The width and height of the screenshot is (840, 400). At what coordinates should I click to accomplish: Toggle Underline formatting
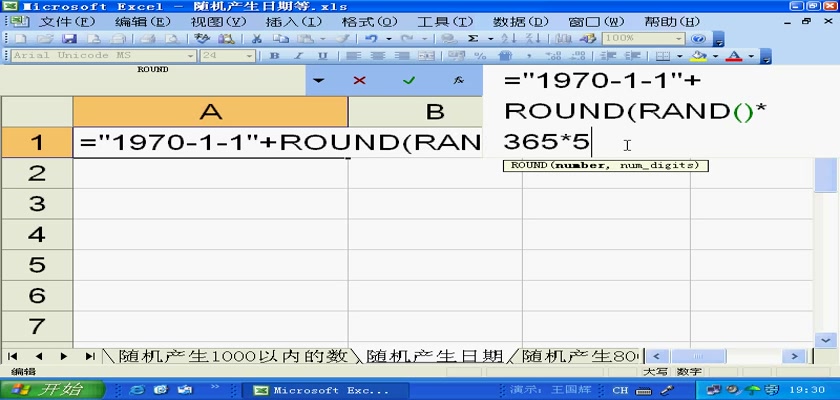(322, 56)
